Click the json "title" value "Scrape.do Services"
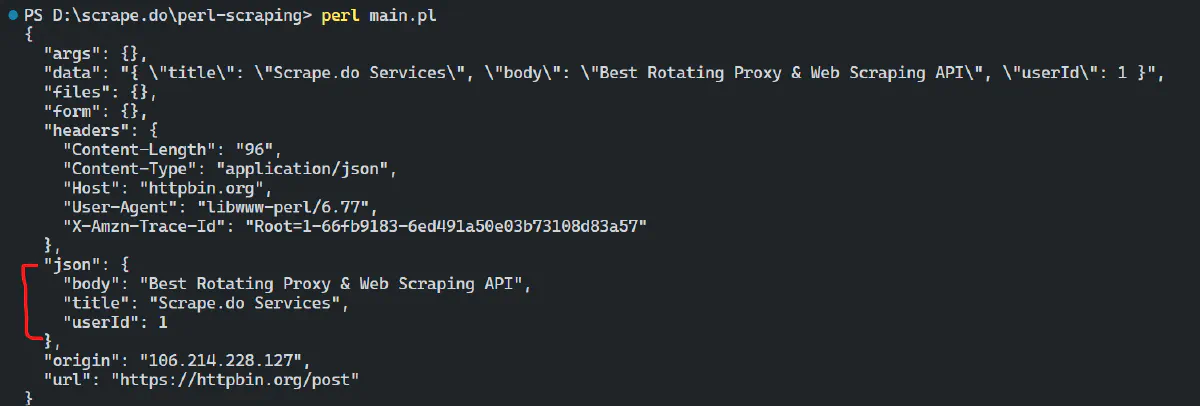 tap(247, 304)
